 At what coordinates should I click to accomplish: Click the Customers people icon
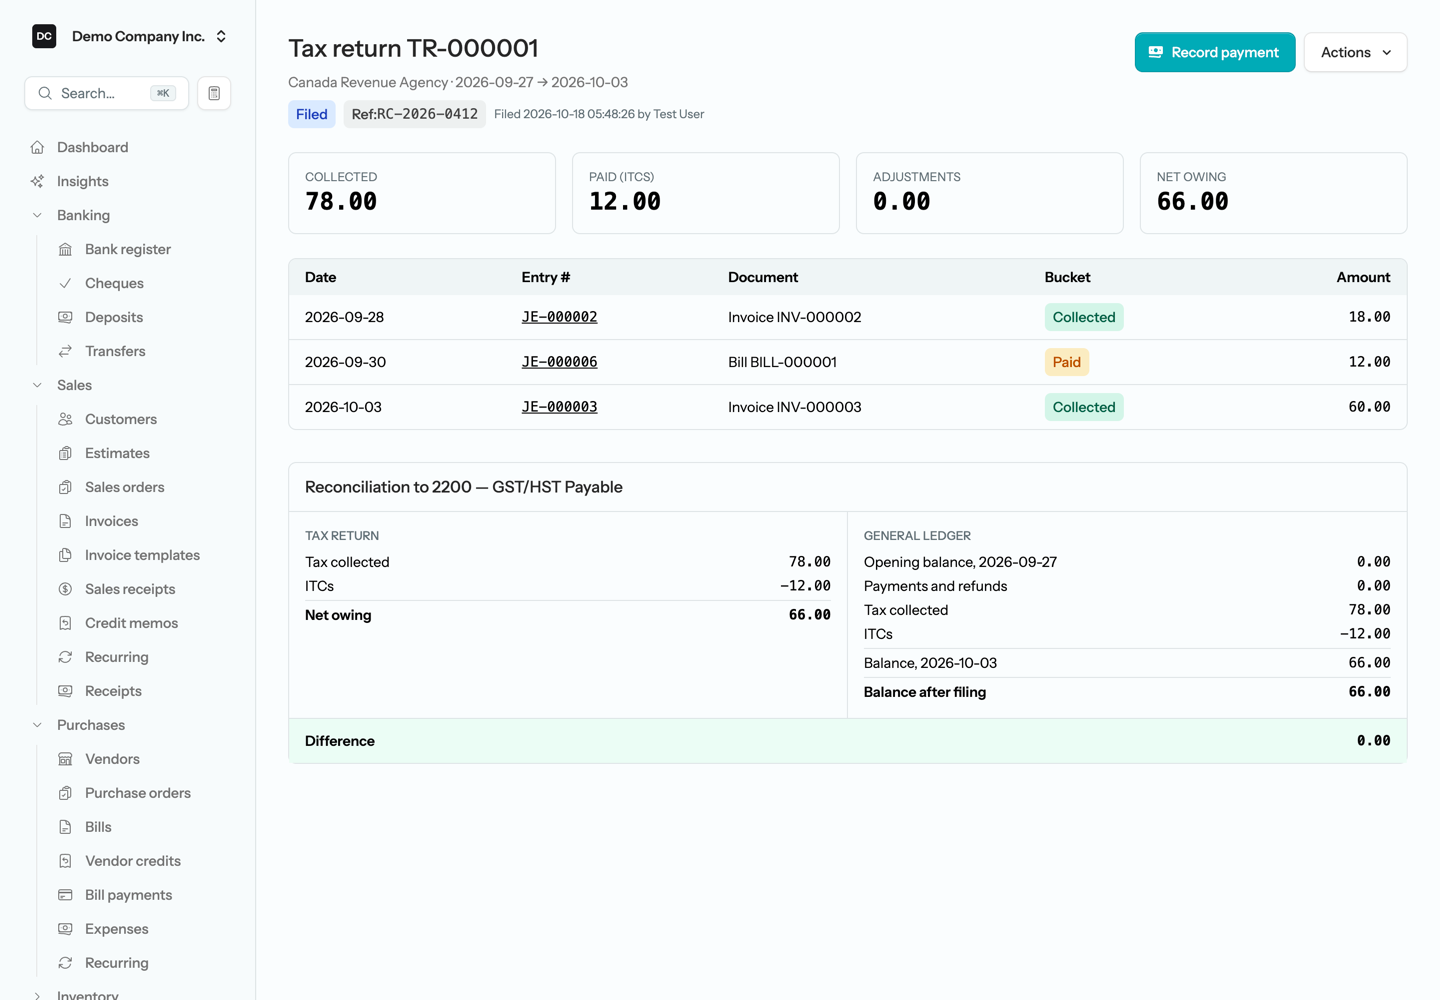pyautogui.click(x=65, y=419)
